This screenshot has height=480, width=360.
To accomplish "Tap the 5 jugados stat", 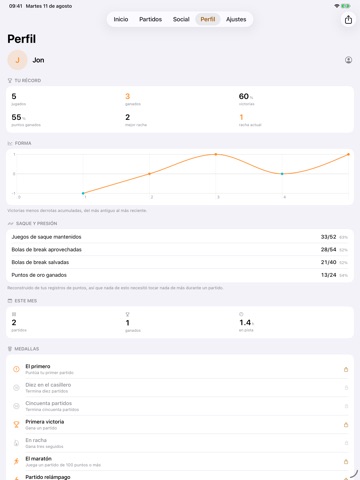I will [x=18, y=99].
